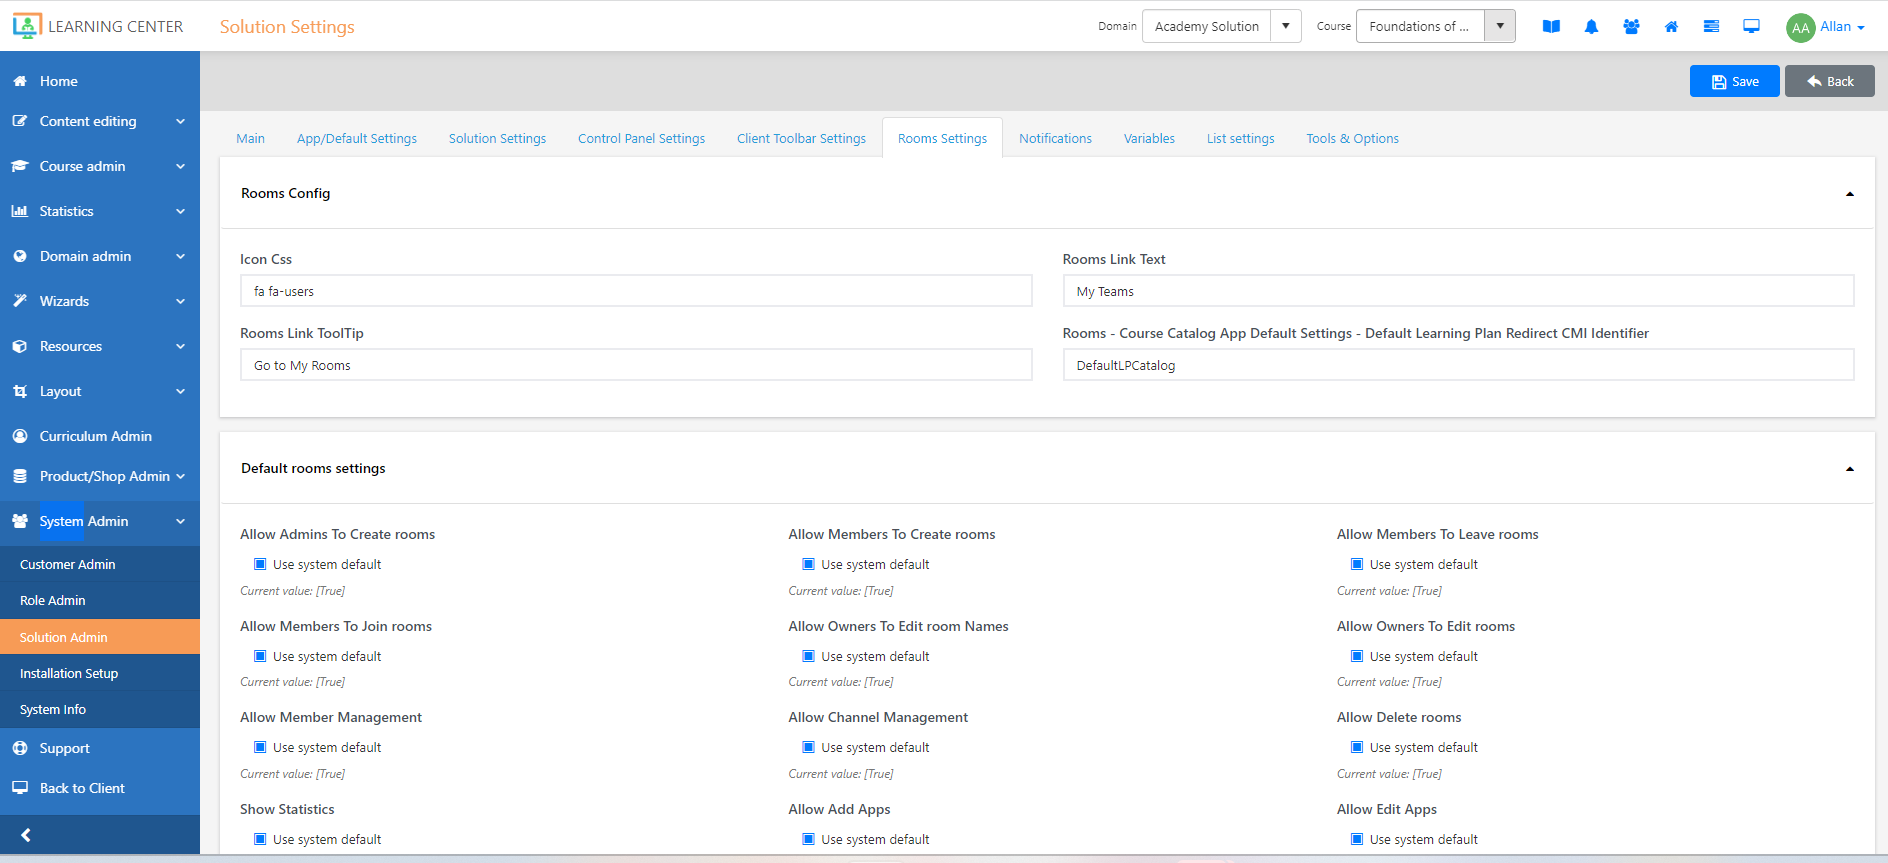Click the Wizards magic wand icon
This screenshot has height=863, width=1888.
(20, 301)
